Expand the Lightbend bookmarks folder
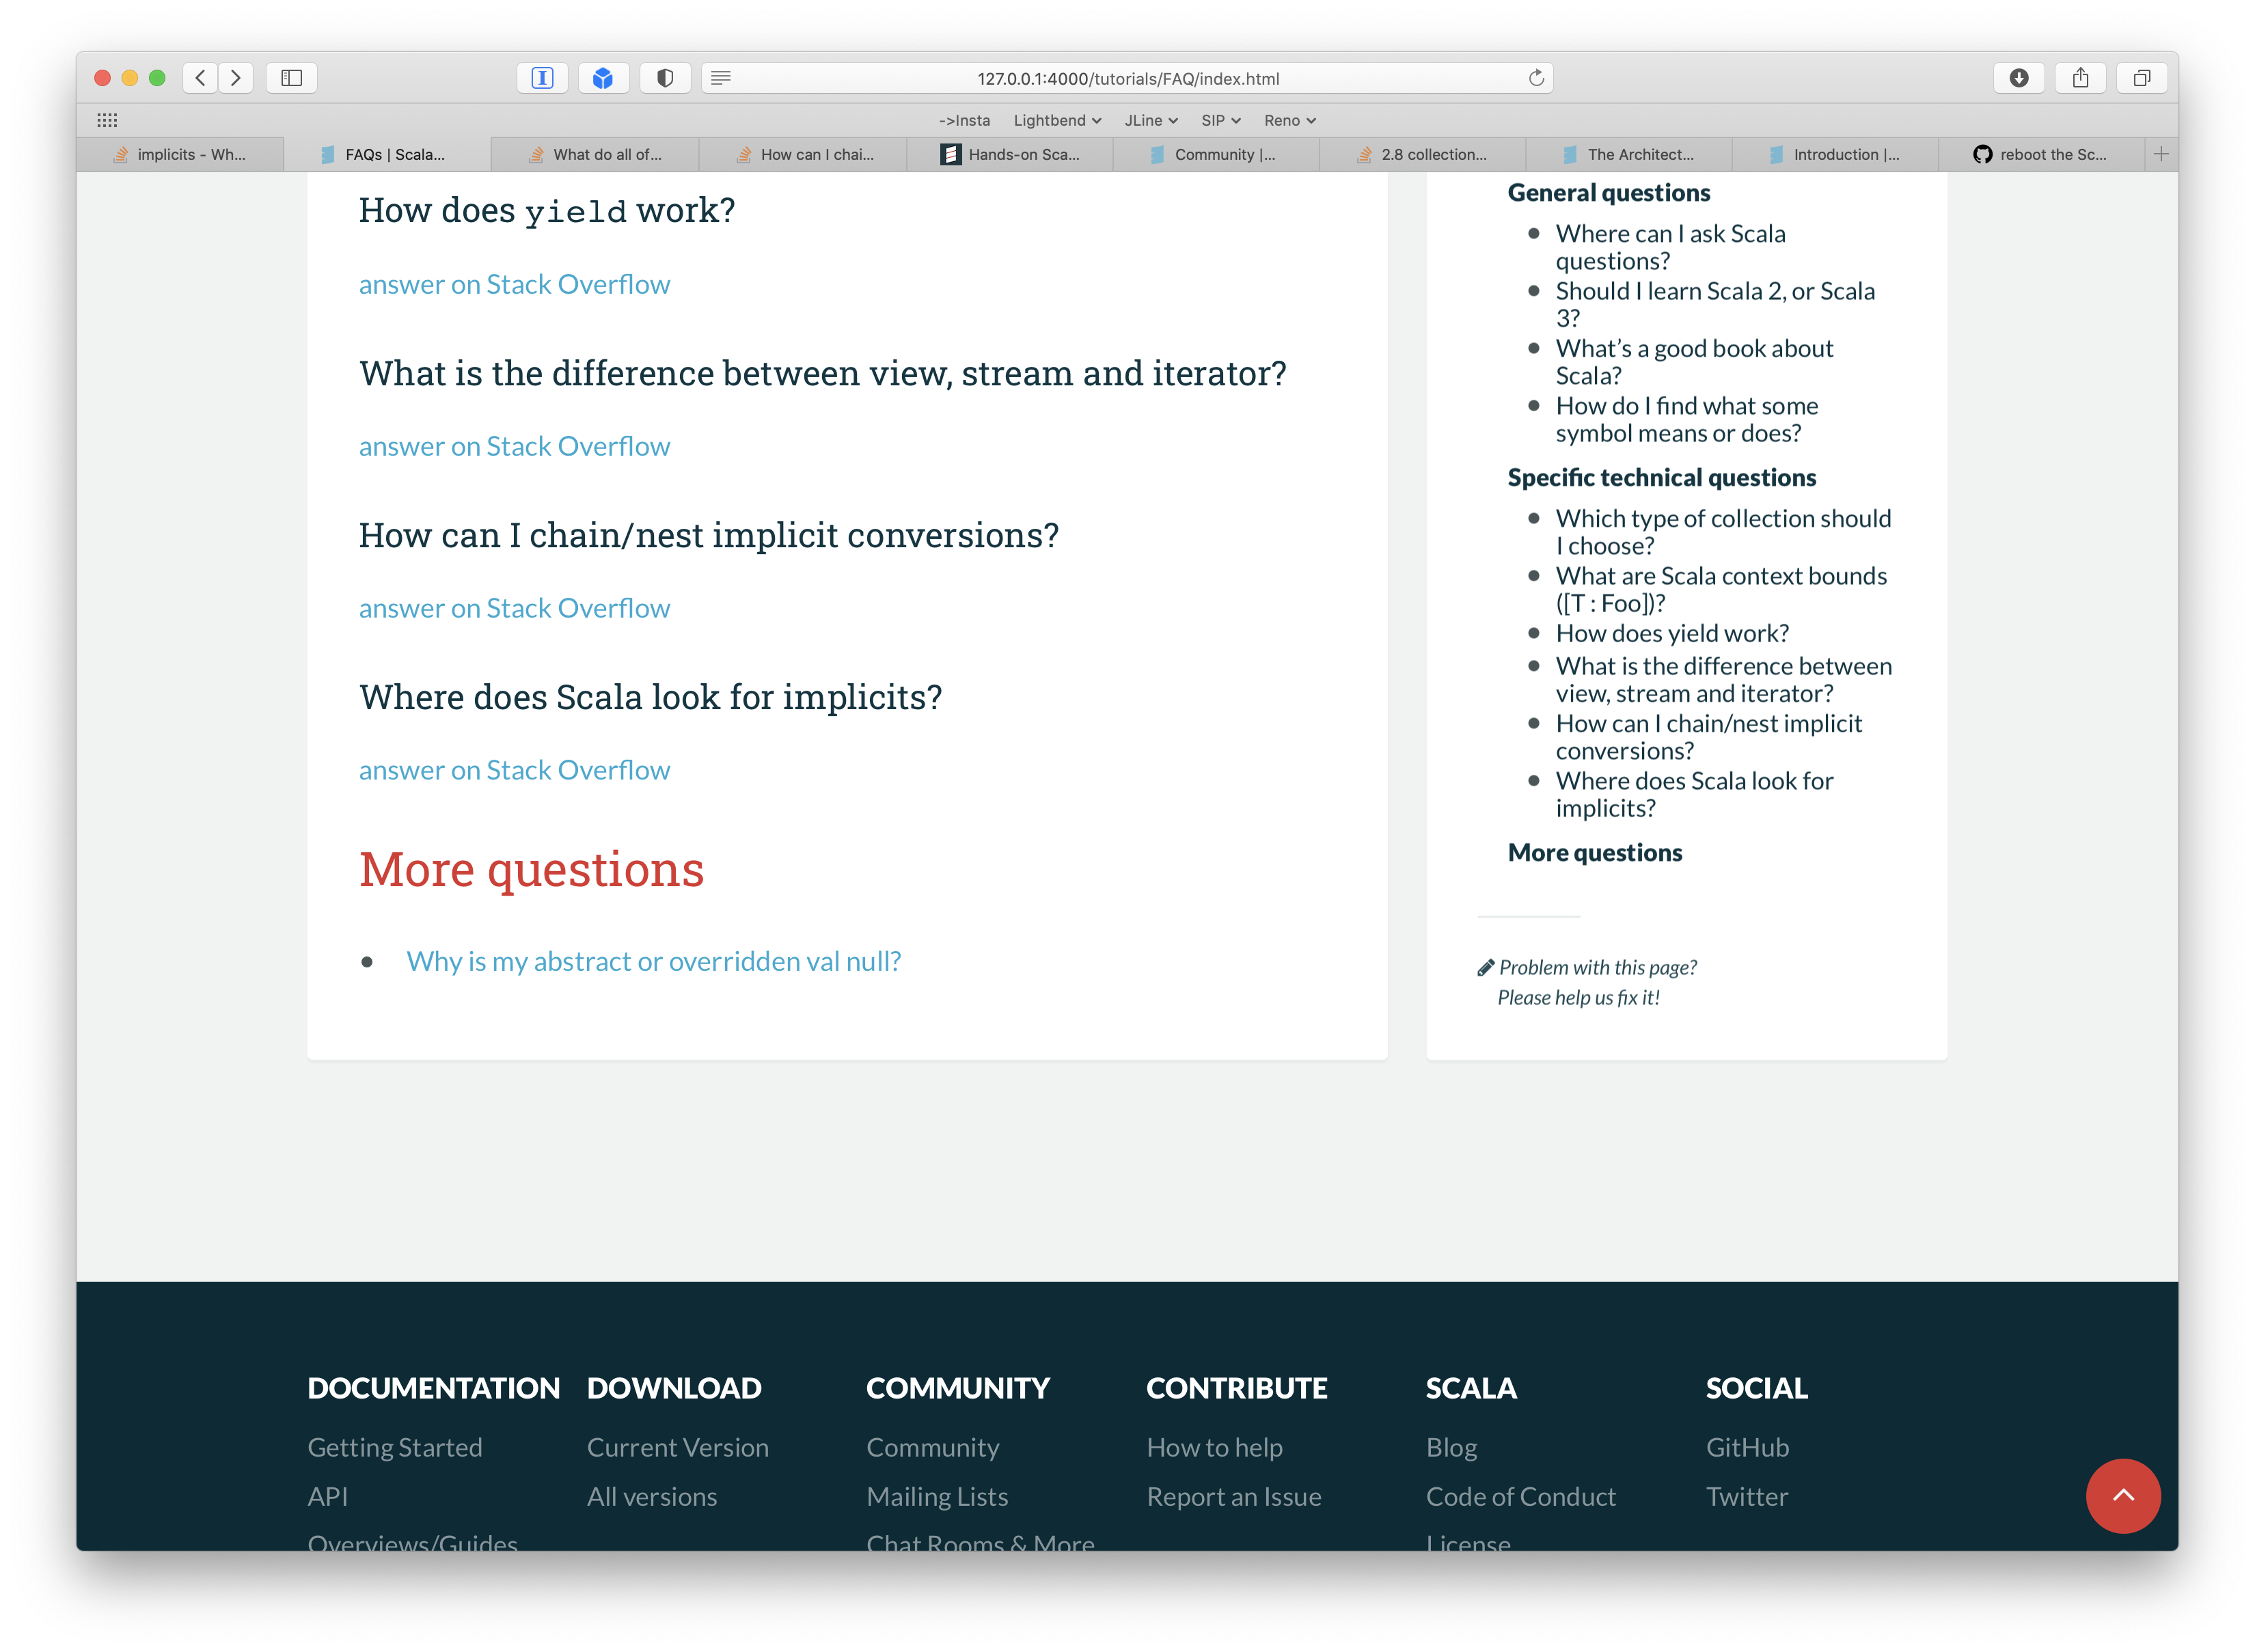The width and height of the screenshot is (2255, 1652). click(1057, 120)
